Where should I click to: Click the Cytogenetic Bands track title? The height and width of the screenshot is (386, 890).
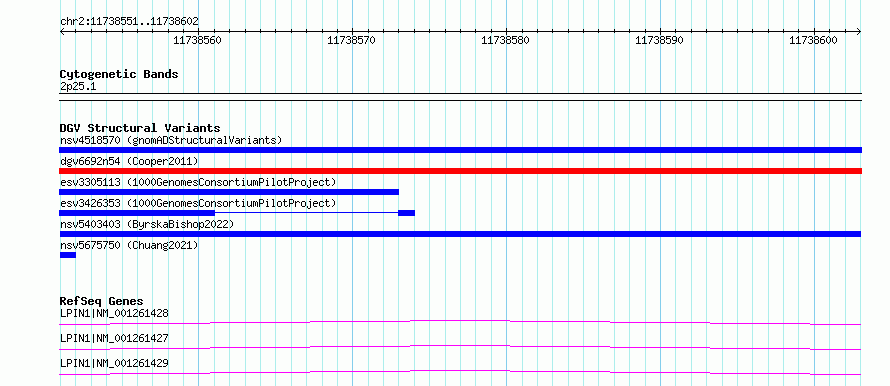coord(119,74)
